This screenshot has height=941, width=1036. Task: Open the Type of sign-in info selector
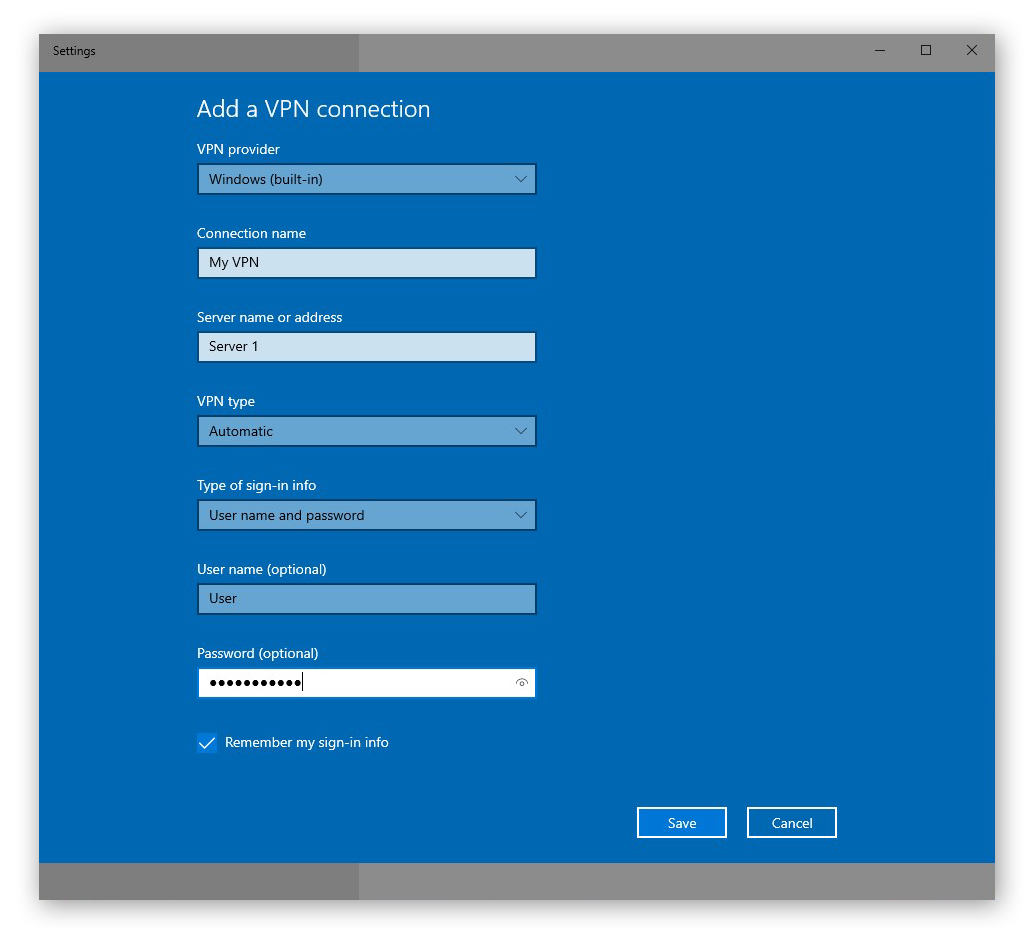(366, 515)
